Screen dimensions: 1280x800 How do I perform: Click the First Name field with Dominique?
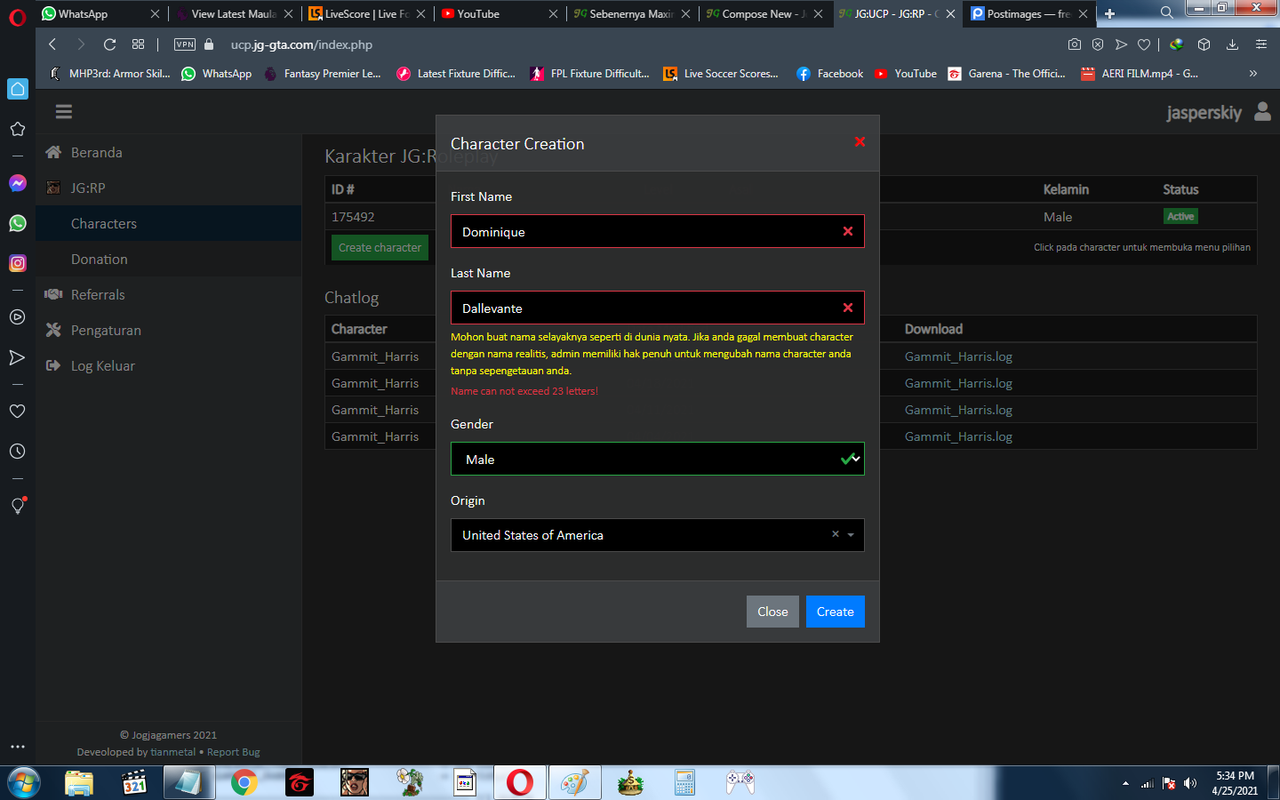pos(657,231)
